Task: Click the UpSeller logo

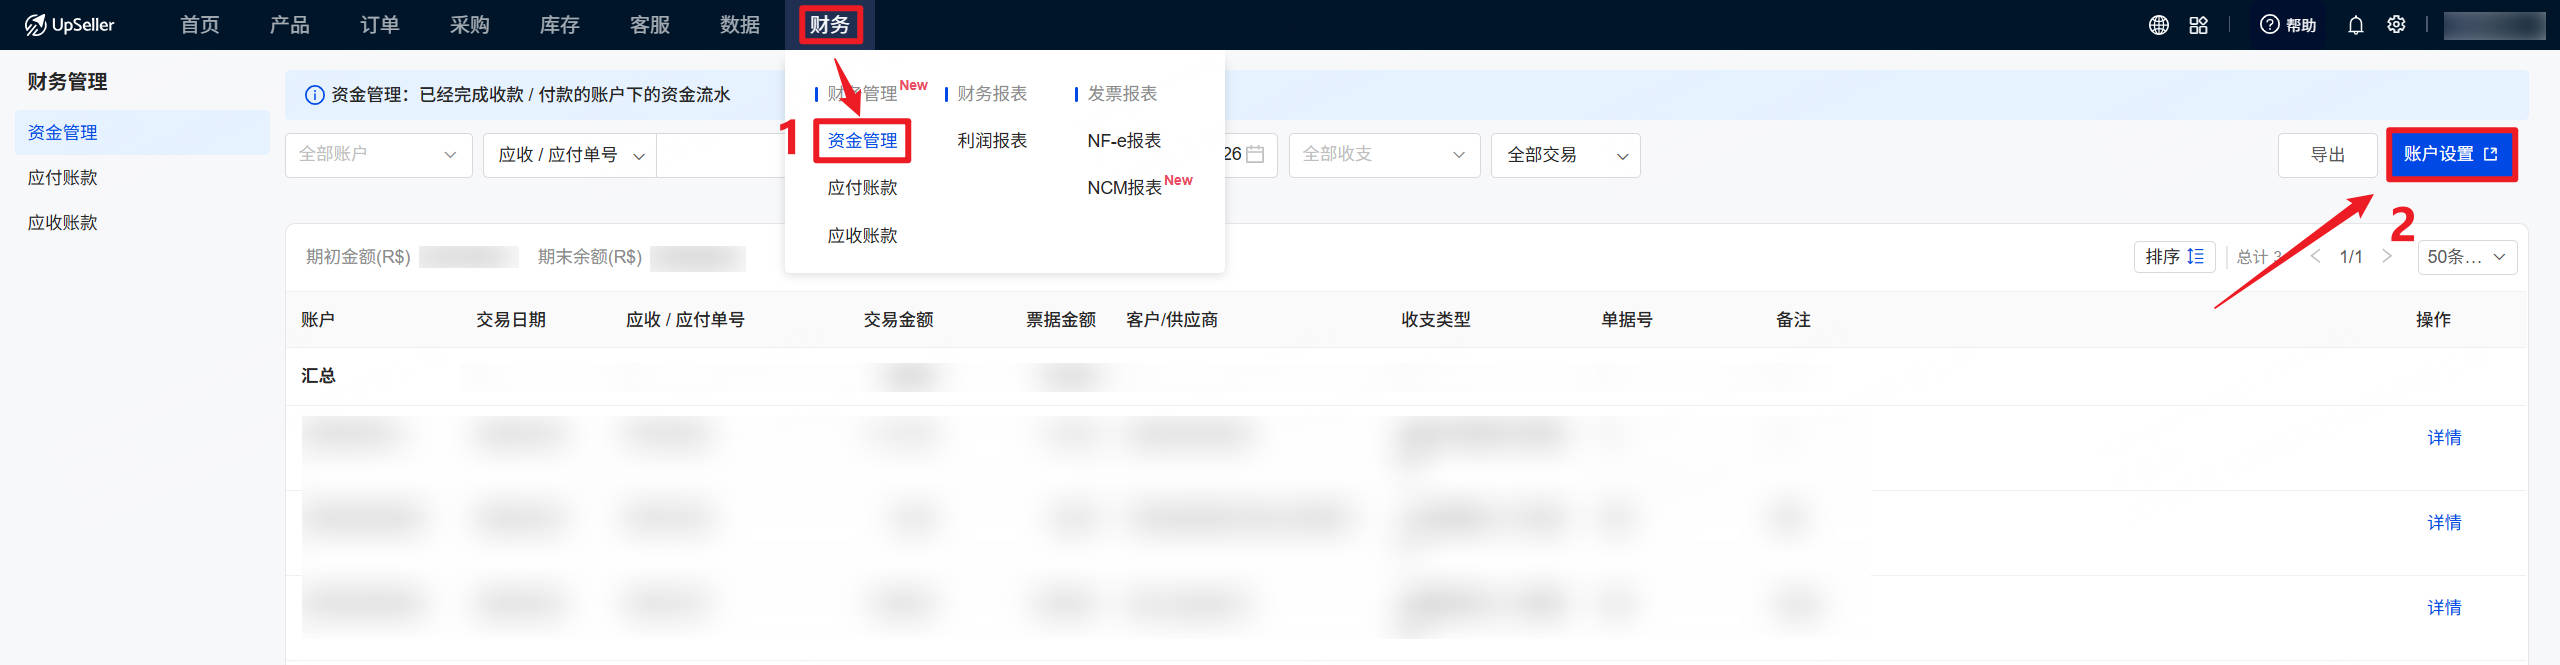Action: click(69, 25)
